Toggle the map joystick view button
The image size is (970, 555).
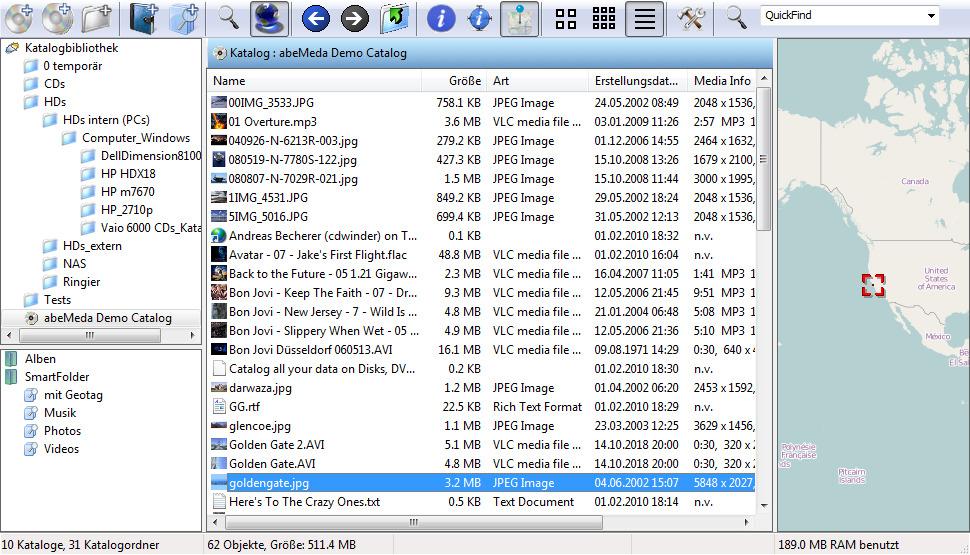(519, 17)
